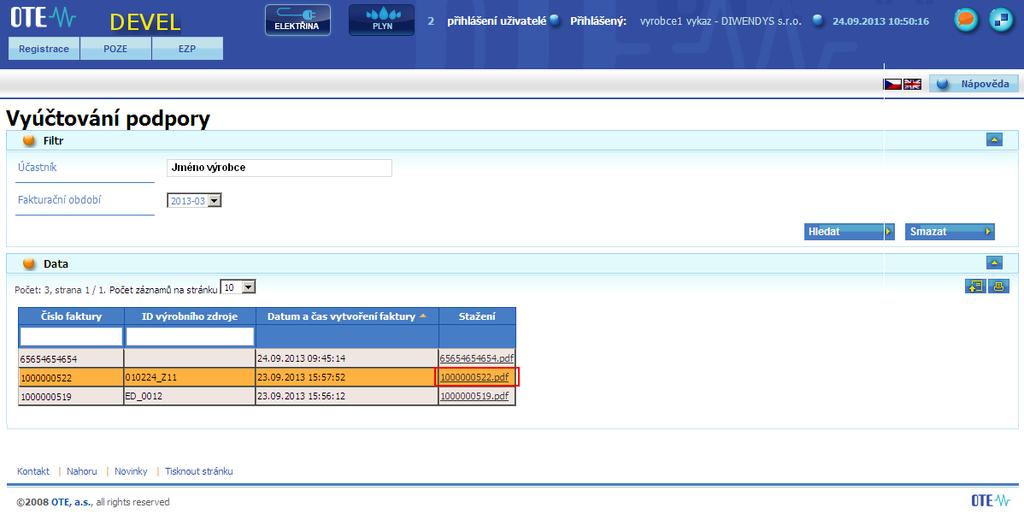The width and height of the screenshot is (1024, 514).
Task: Select invoice row 65654654654
Action: click(x=267, y=359)
